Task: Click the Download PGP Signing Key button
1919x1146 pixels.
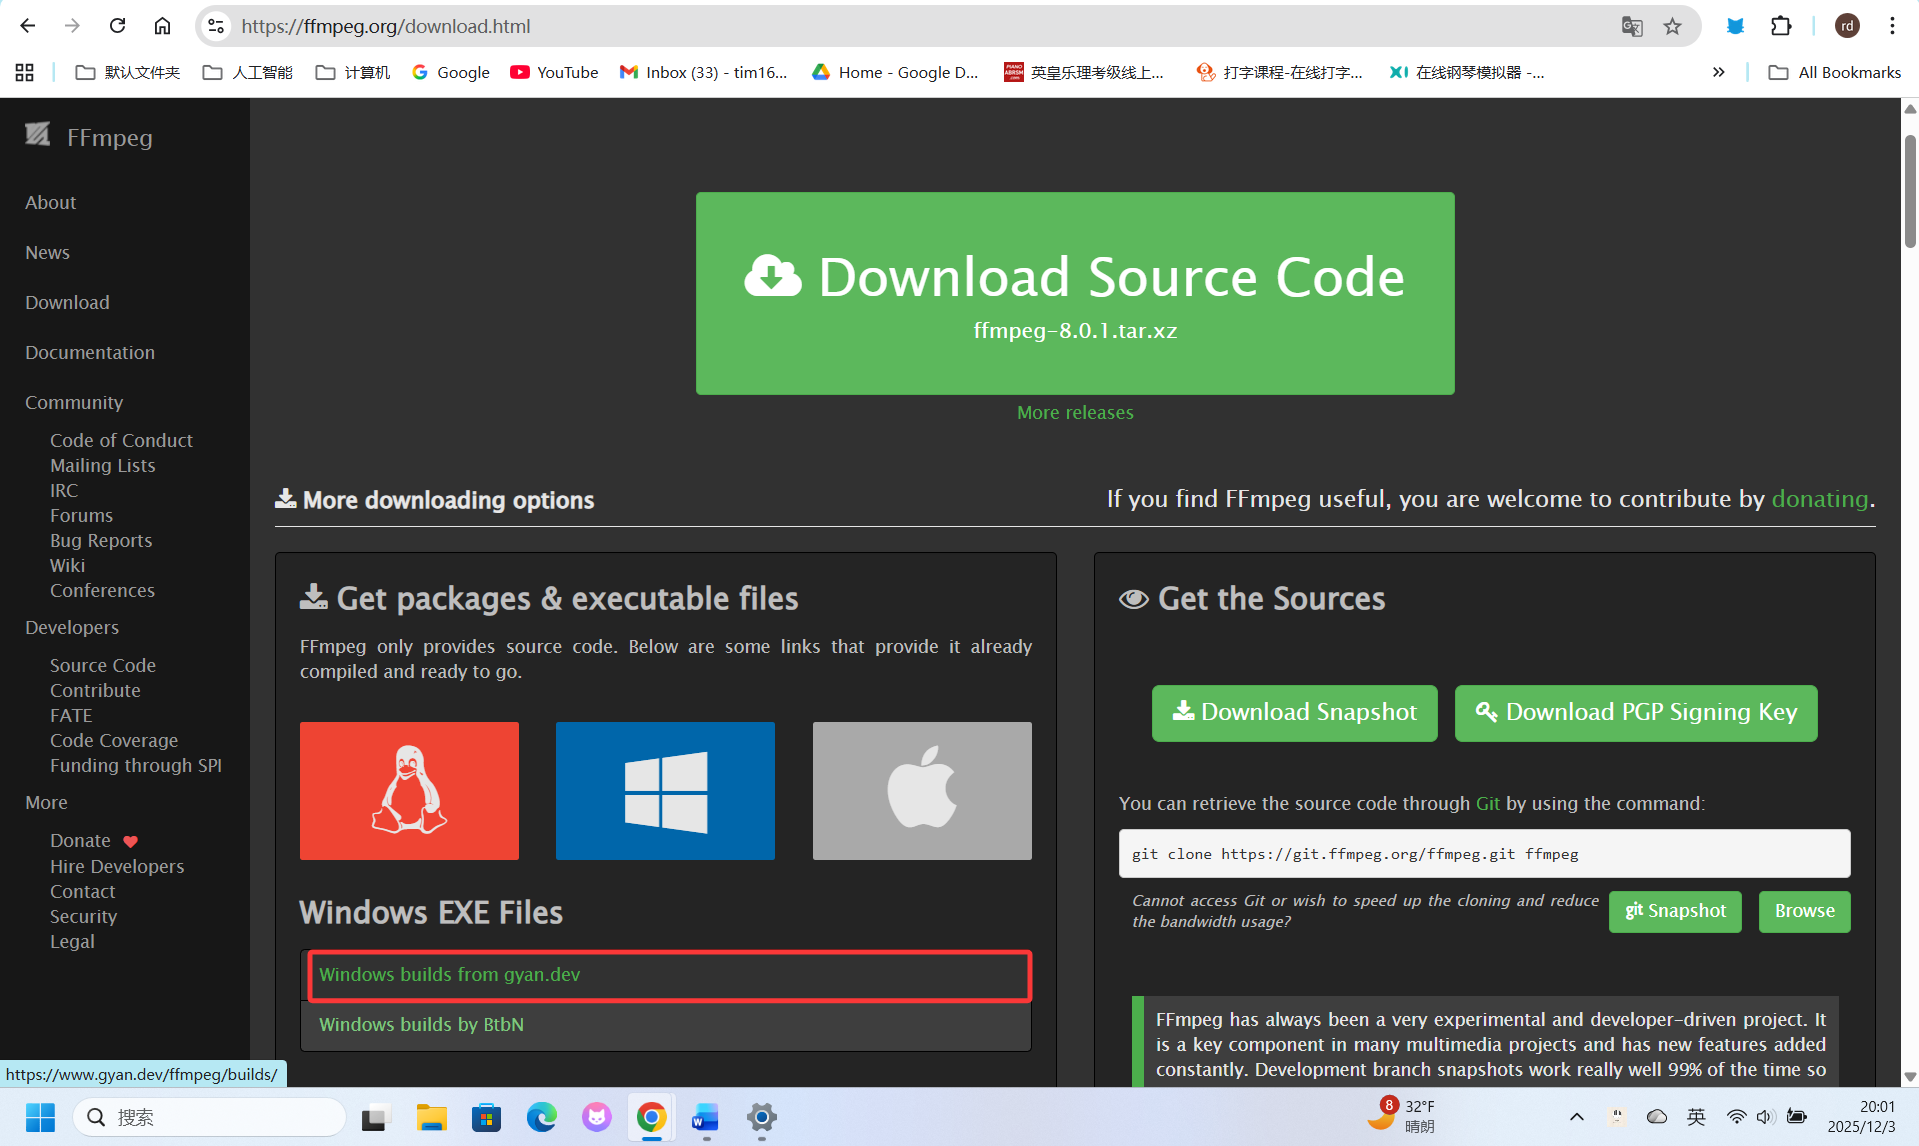Action: [1636, 712]
